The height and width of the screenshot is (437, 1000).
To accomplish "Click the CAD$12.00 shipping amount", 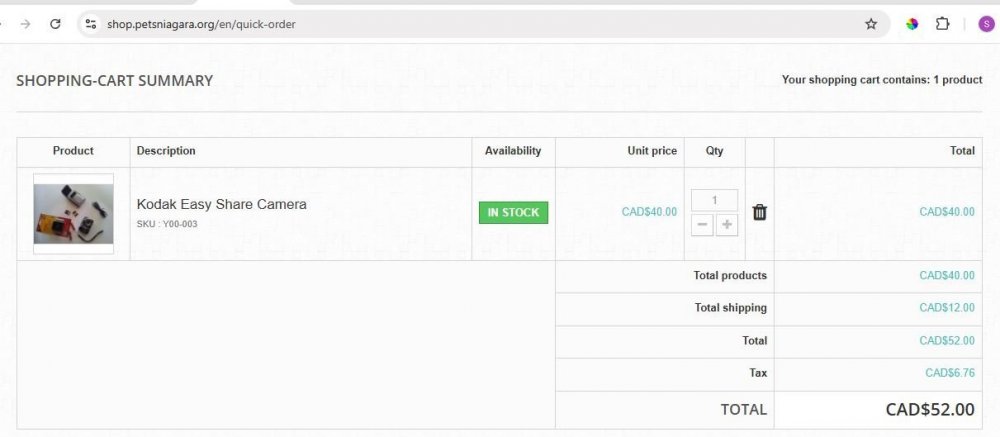I will pos(947,307).
